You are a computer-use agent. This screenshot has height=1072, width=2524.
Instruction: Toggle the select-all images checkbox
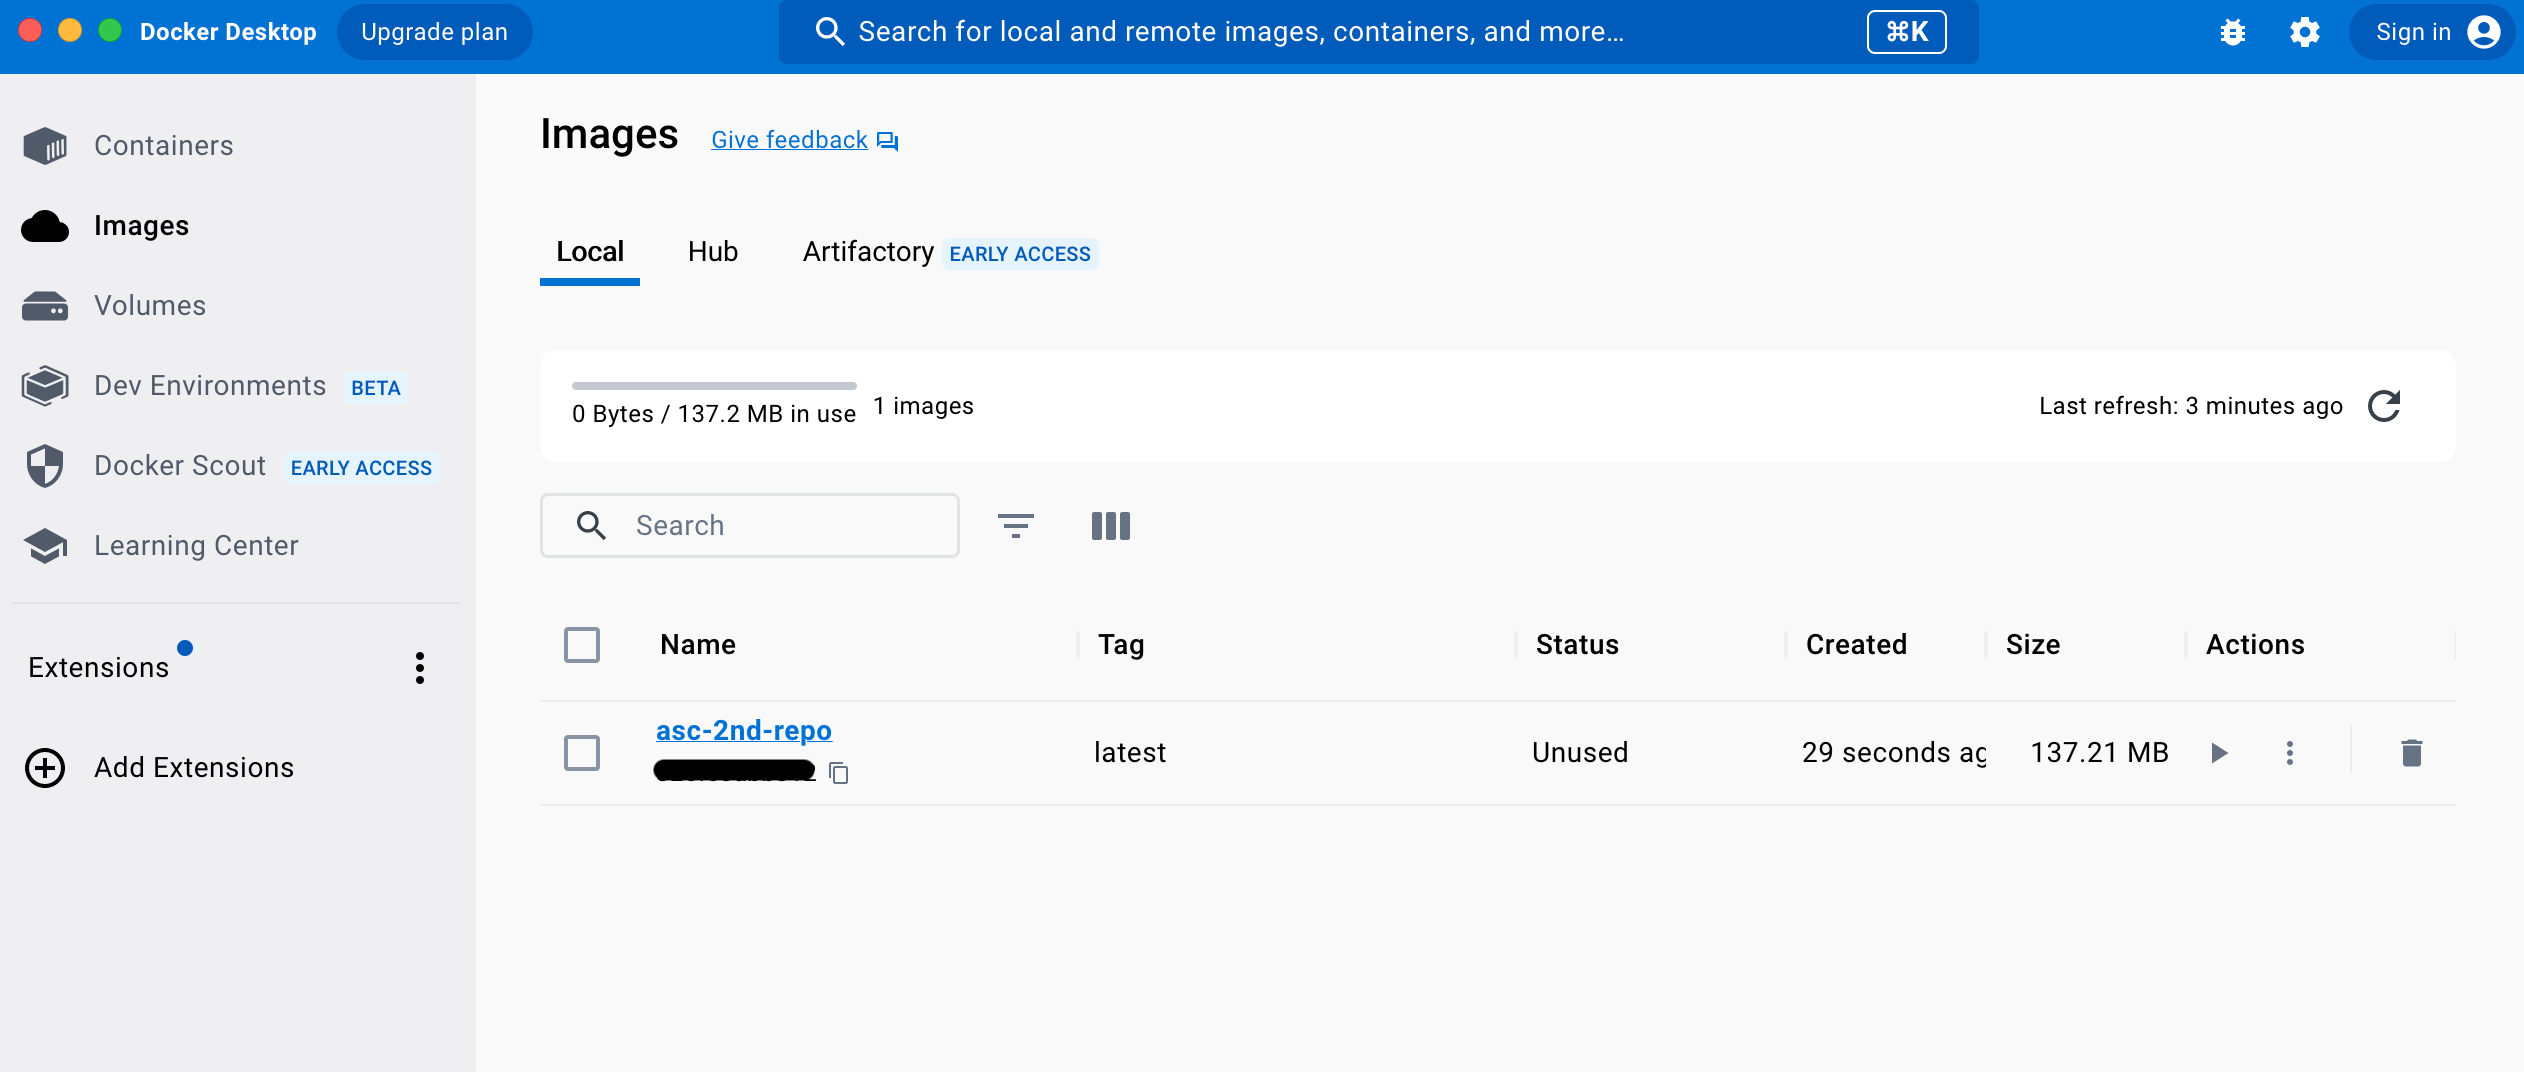[x=582, y=645]
